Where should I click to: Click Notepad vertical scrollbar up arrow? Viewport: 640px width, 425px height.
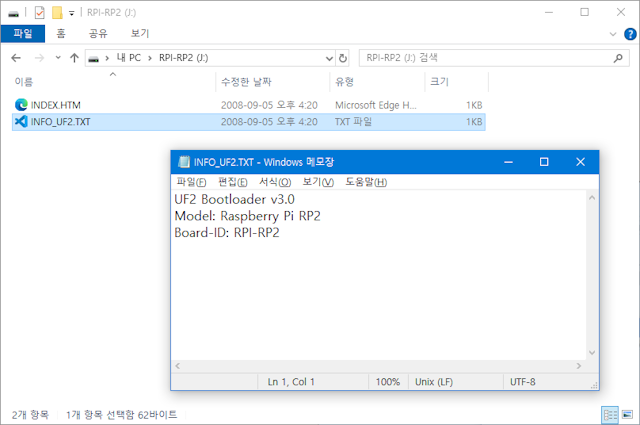coord(592,198)
